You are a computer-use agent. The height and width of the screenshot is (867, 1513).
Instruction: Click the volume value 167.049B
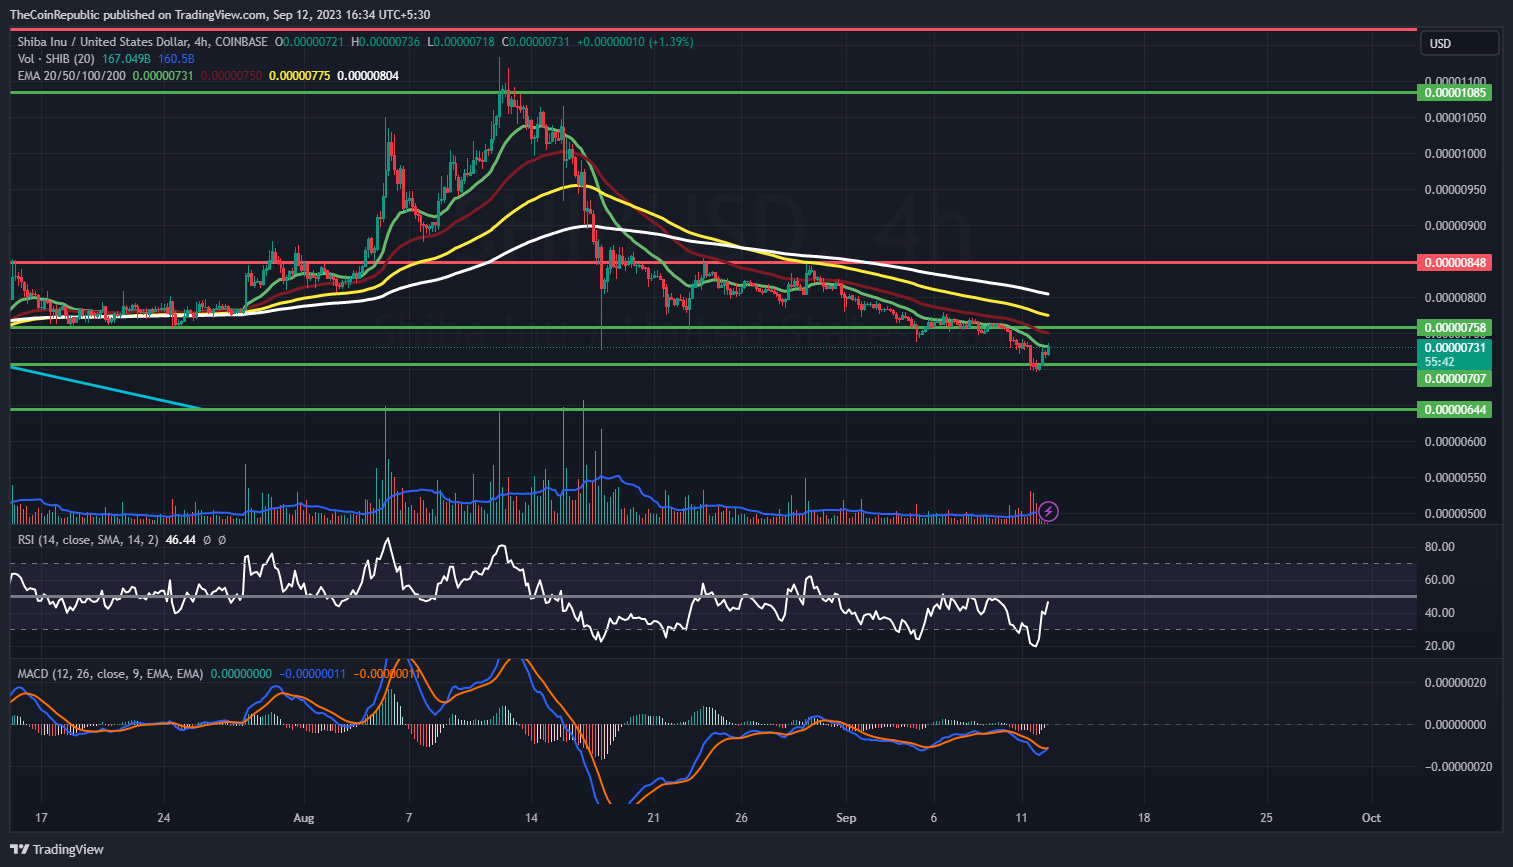[126, 59]
